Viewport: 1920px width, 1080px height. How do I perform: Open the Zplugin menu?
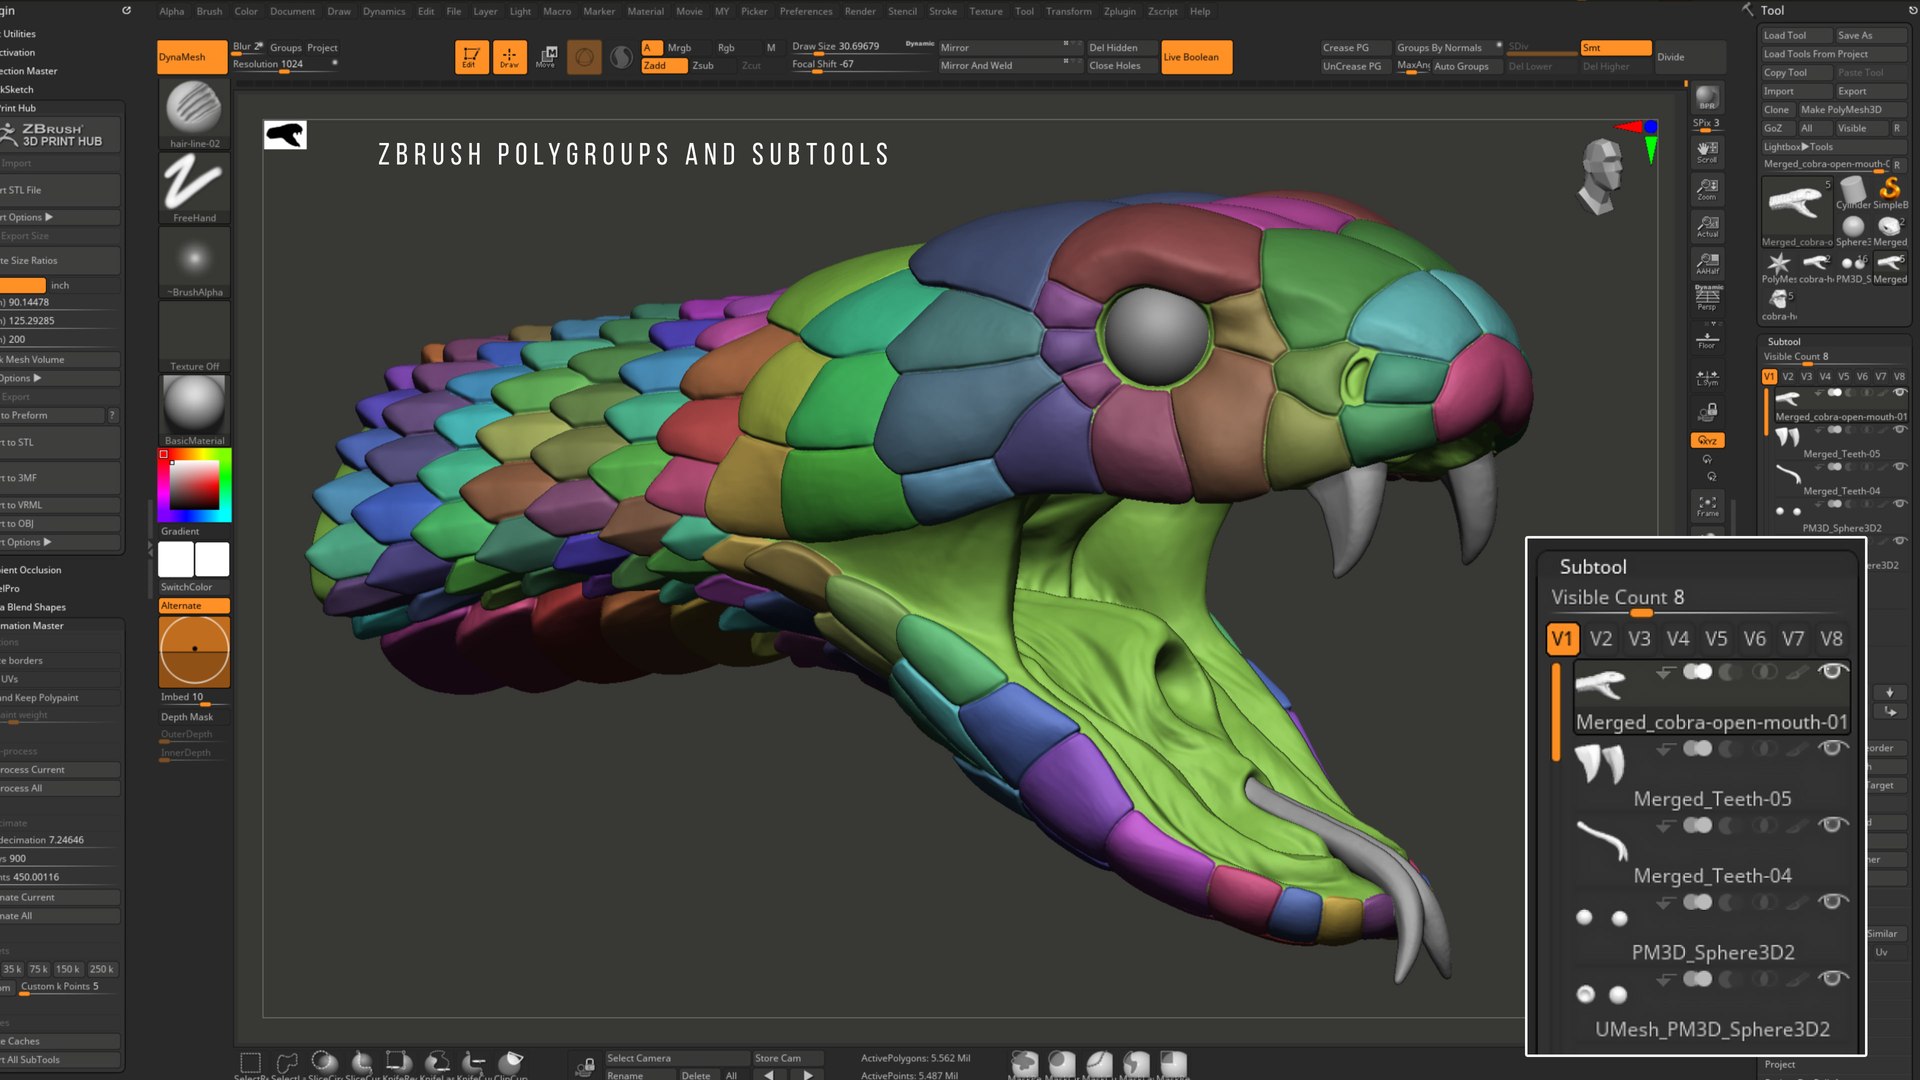point(1119,11)
